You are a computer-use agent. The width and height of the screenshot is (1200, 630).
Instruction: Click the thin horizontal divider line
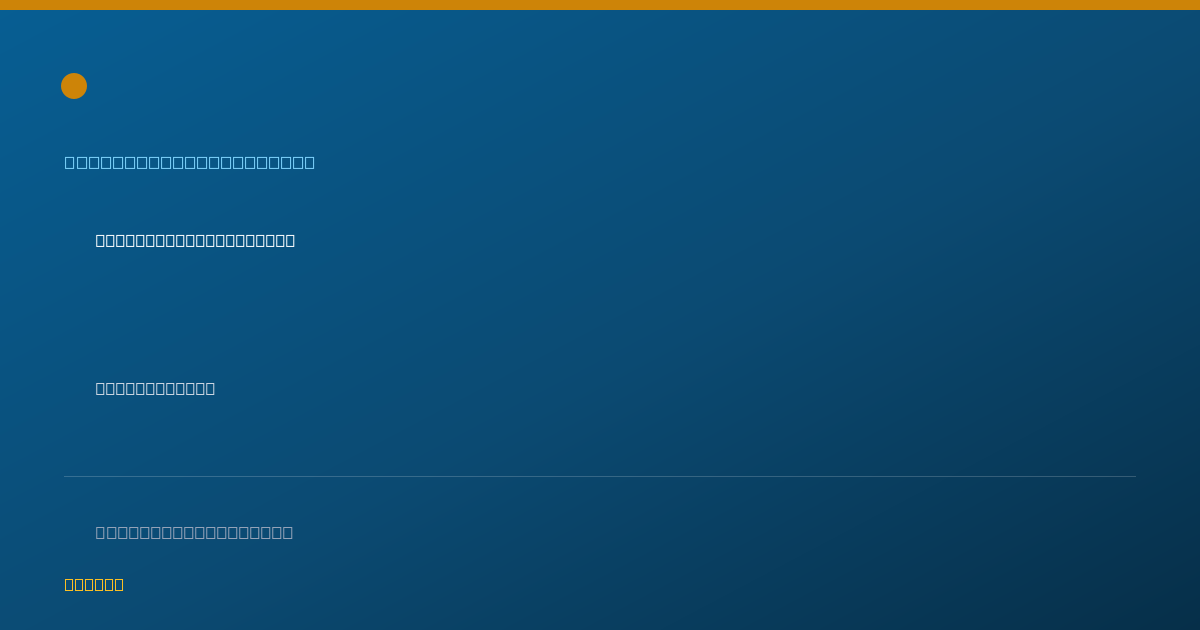(x=600, y=476)
